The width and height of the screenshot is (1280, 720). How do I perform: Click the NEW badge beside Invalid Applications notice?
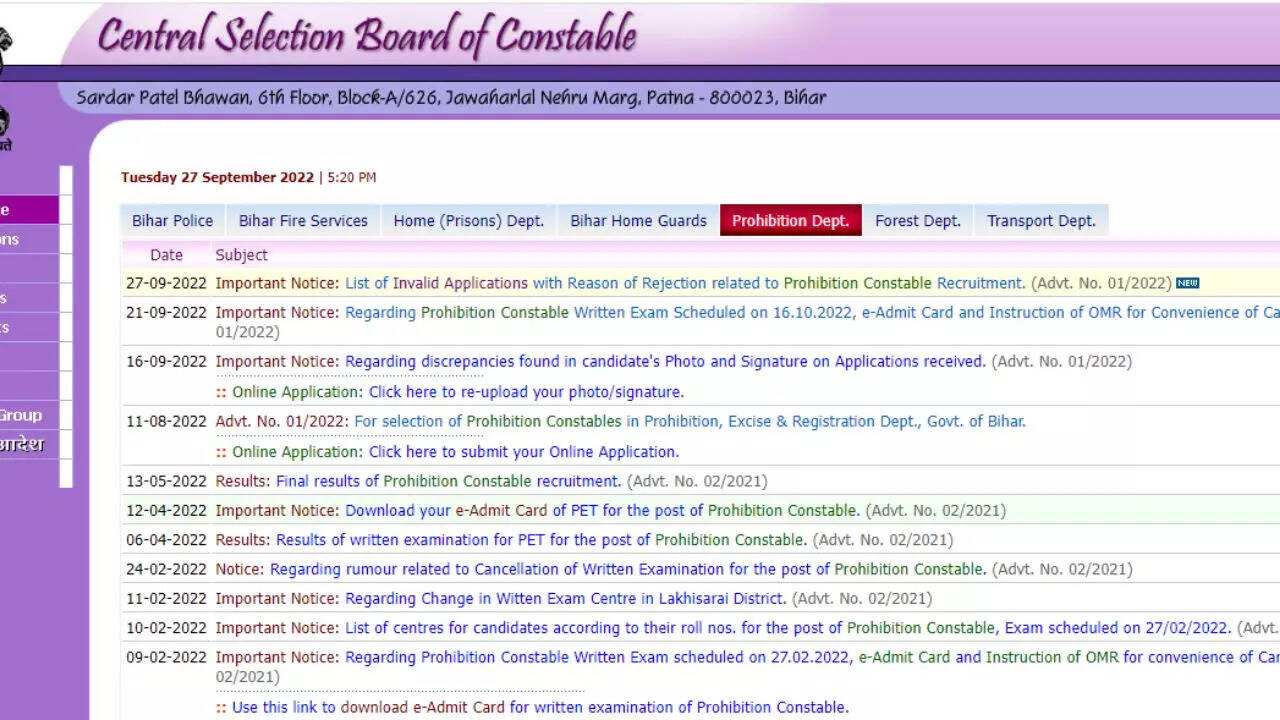(x=1187, y=283)
